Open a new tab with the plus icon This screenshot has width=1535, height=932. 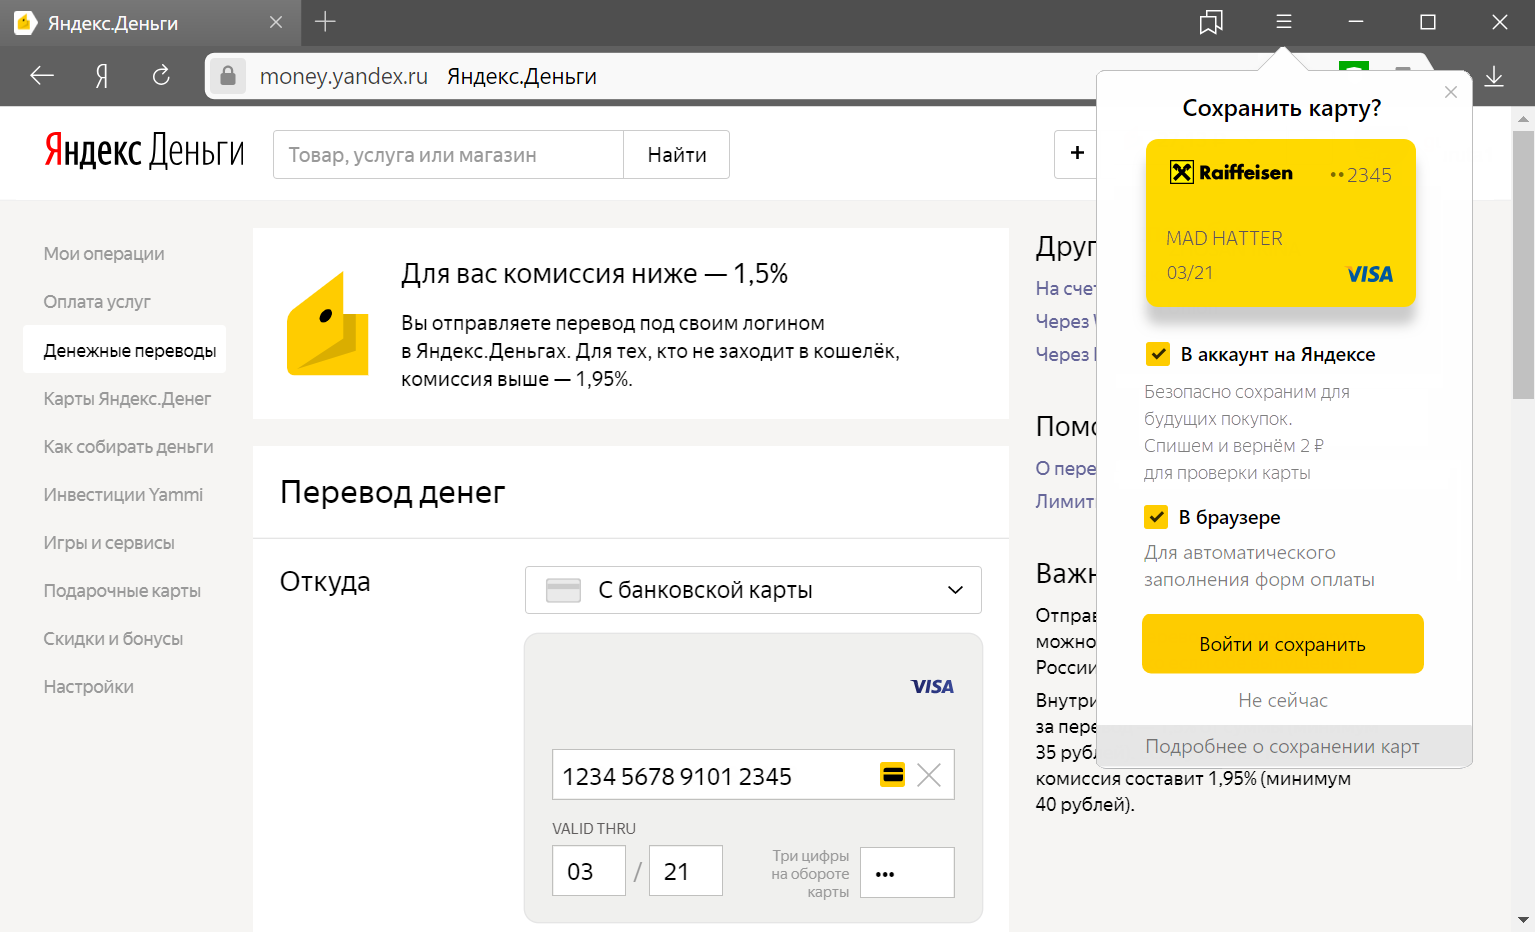pos(325,21)
